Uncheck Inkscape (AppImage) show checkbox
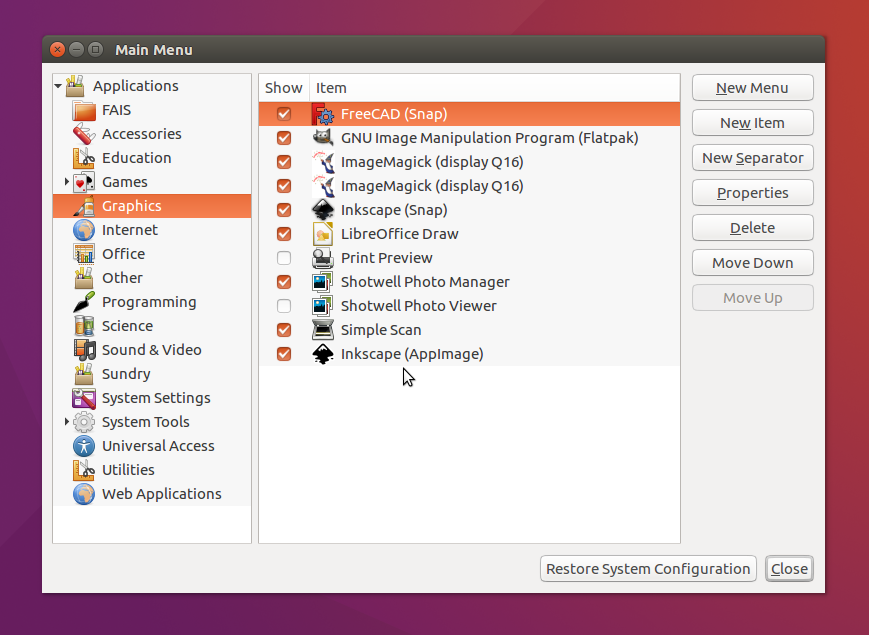 [x=284, y=354]
